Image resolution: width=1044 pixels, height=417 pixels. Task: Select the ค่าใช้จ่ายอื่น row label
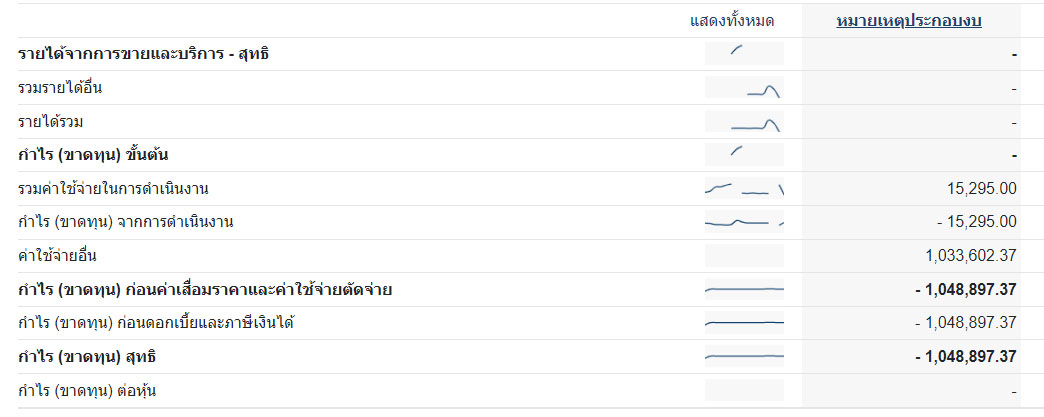(x=57, y=256)
